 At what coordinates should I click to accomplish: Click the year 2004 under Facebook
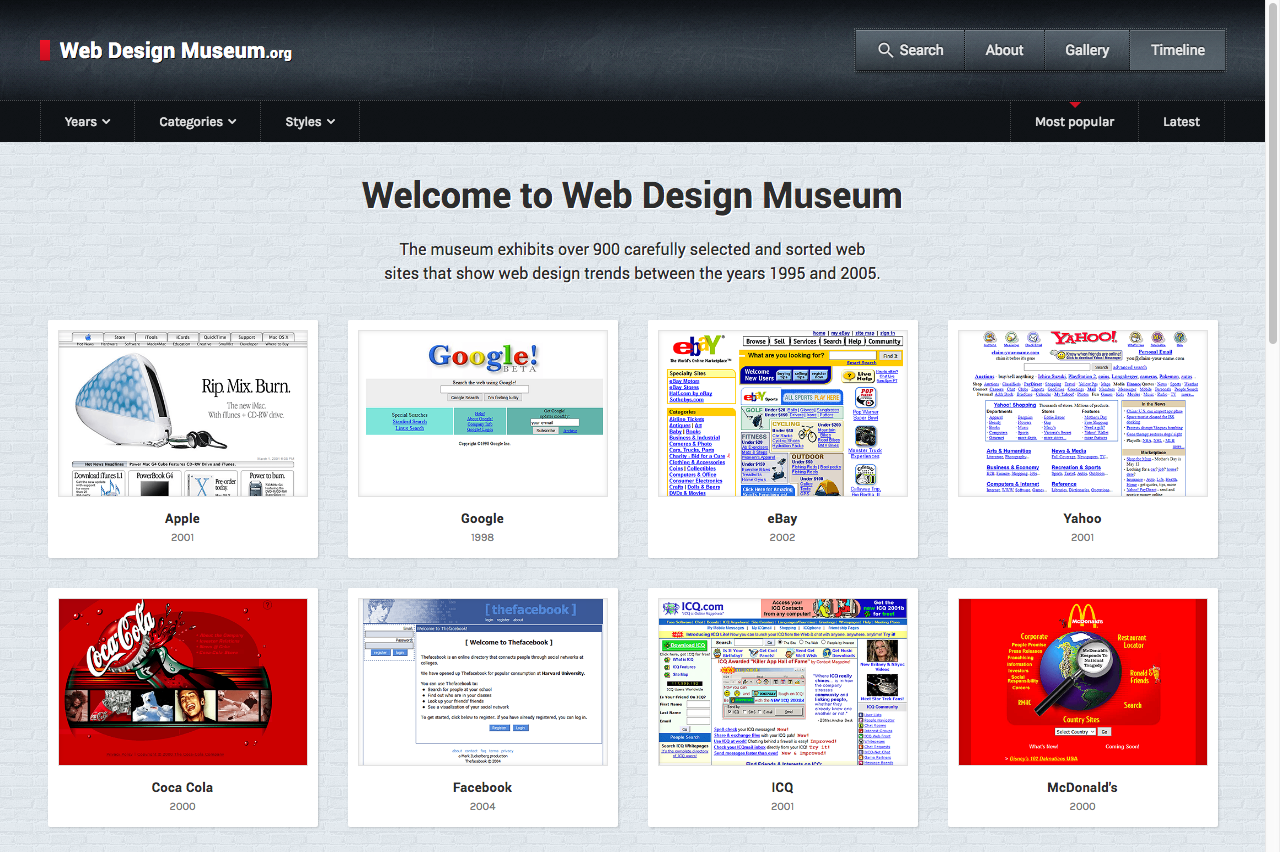482,806
